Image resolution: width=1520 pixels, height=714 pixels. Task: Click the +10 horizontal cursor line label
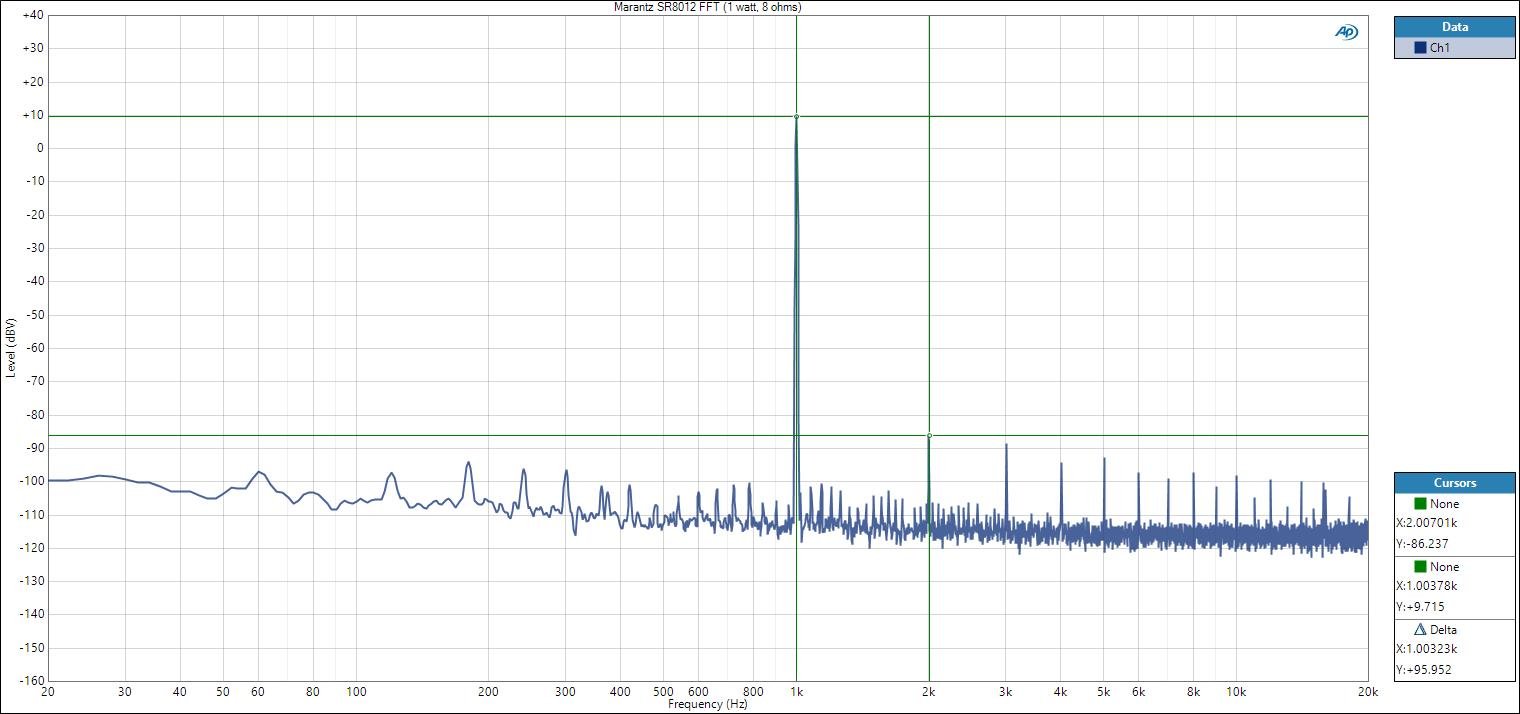pyautogui.click(x=31, y=115)
